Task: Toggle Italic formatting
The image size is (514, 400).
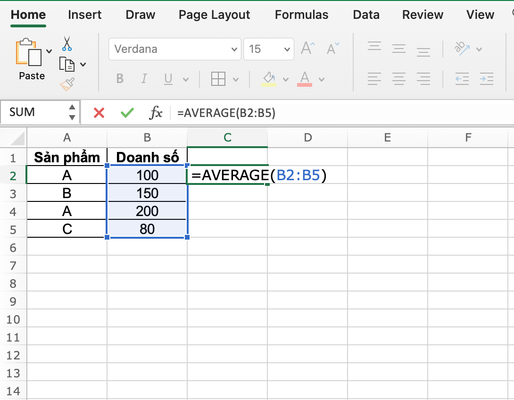Action: (144, 79)
